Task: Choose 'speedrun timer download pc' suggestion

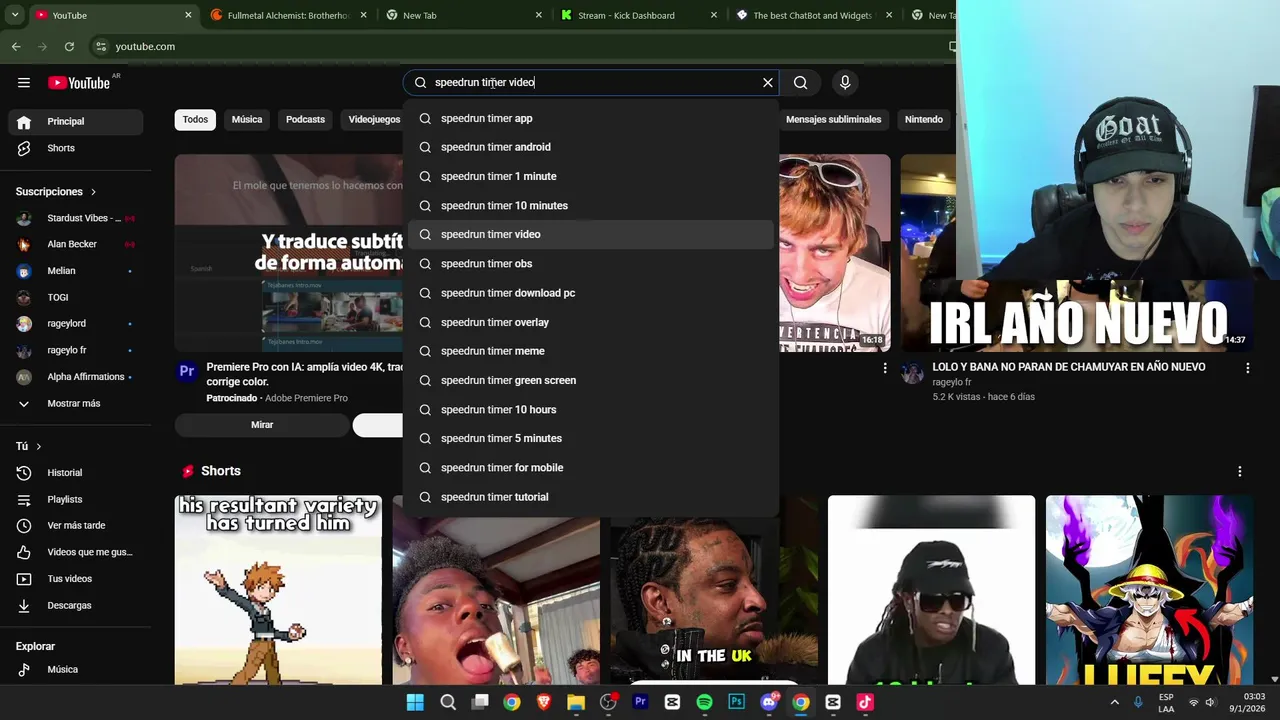Action: (590, 293)
